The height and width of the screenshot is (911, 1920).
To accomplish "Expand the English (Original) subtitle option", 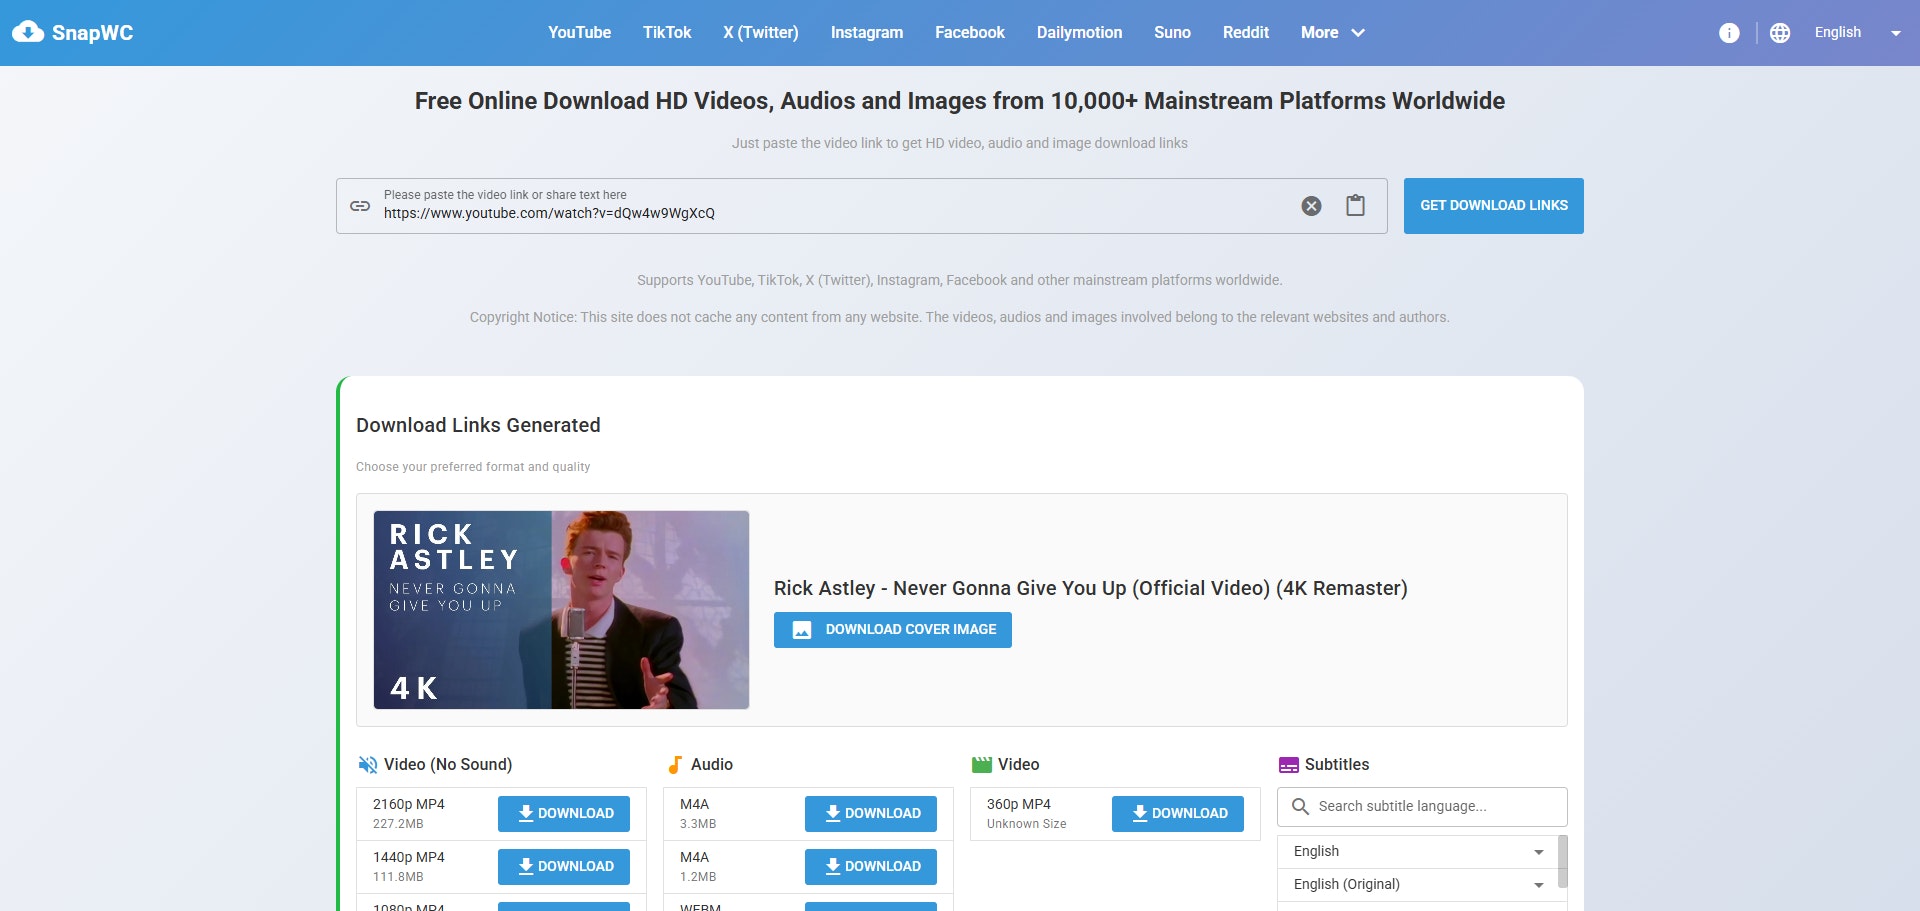I will (x=1418, y=885).
